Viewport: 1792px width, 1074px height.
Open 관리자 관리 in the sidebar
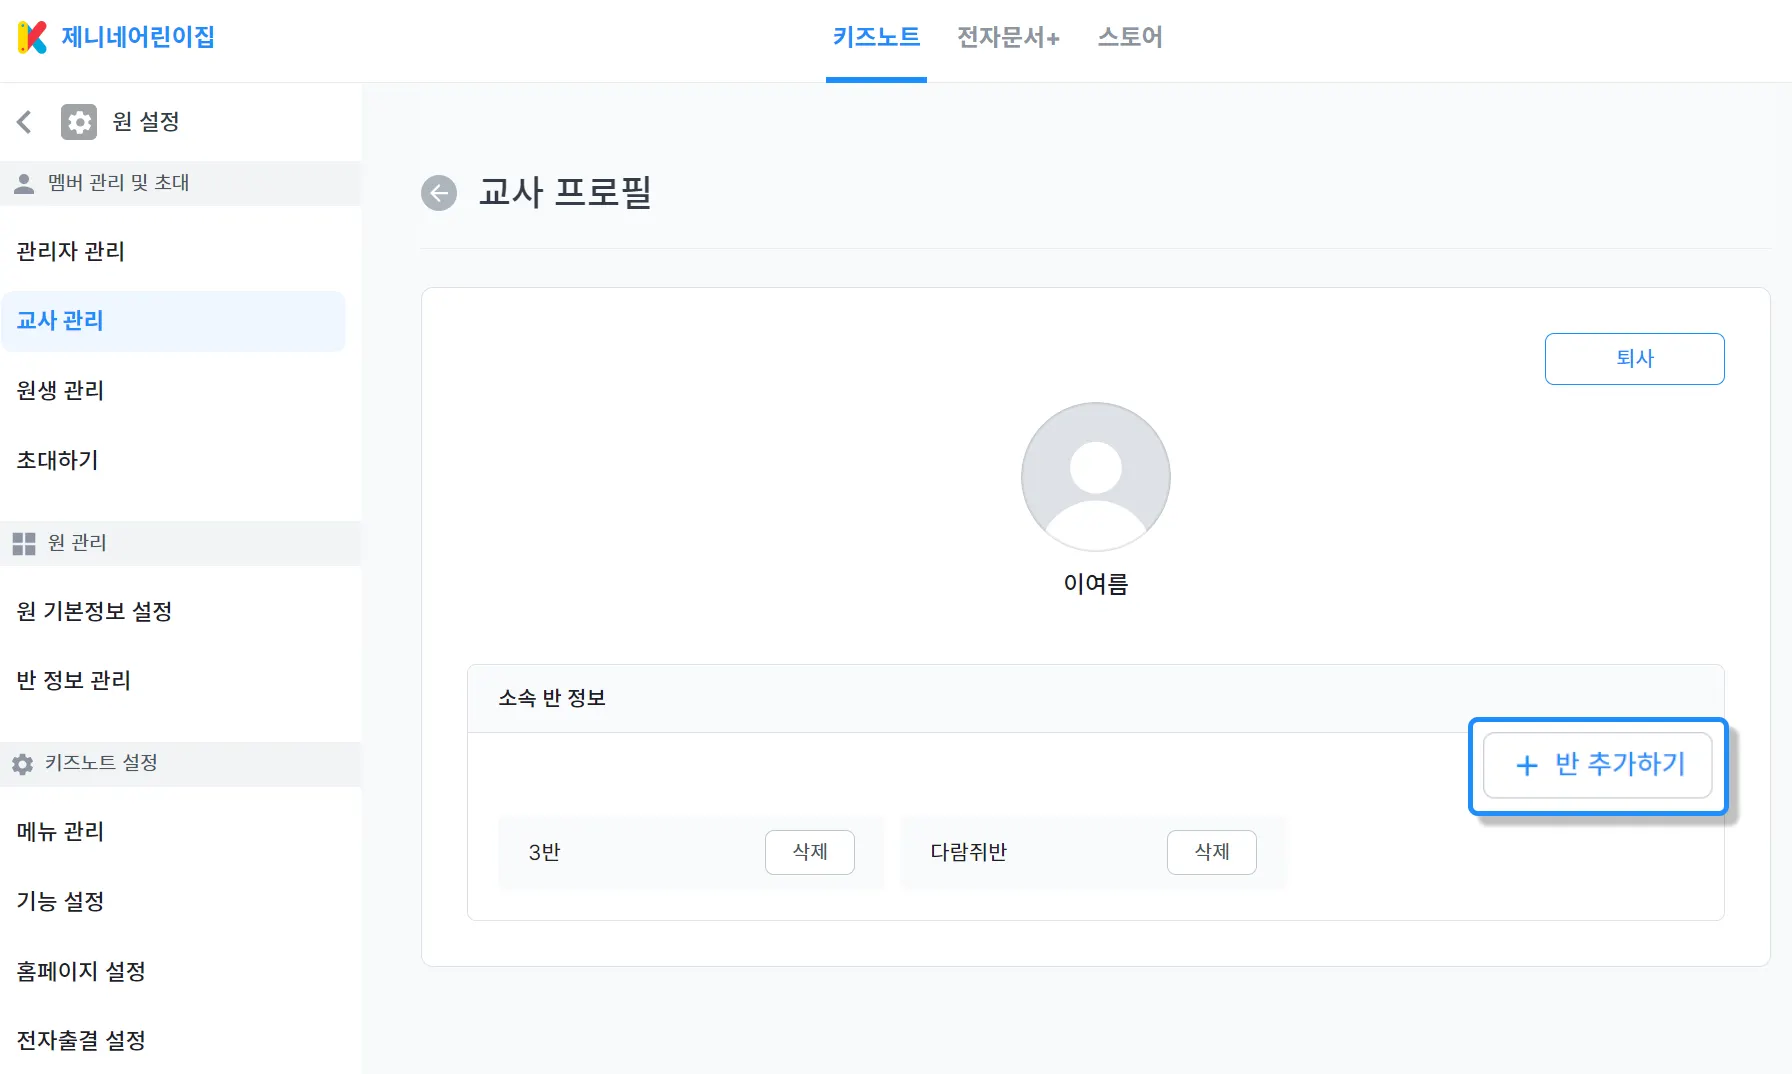pos(71,252)
